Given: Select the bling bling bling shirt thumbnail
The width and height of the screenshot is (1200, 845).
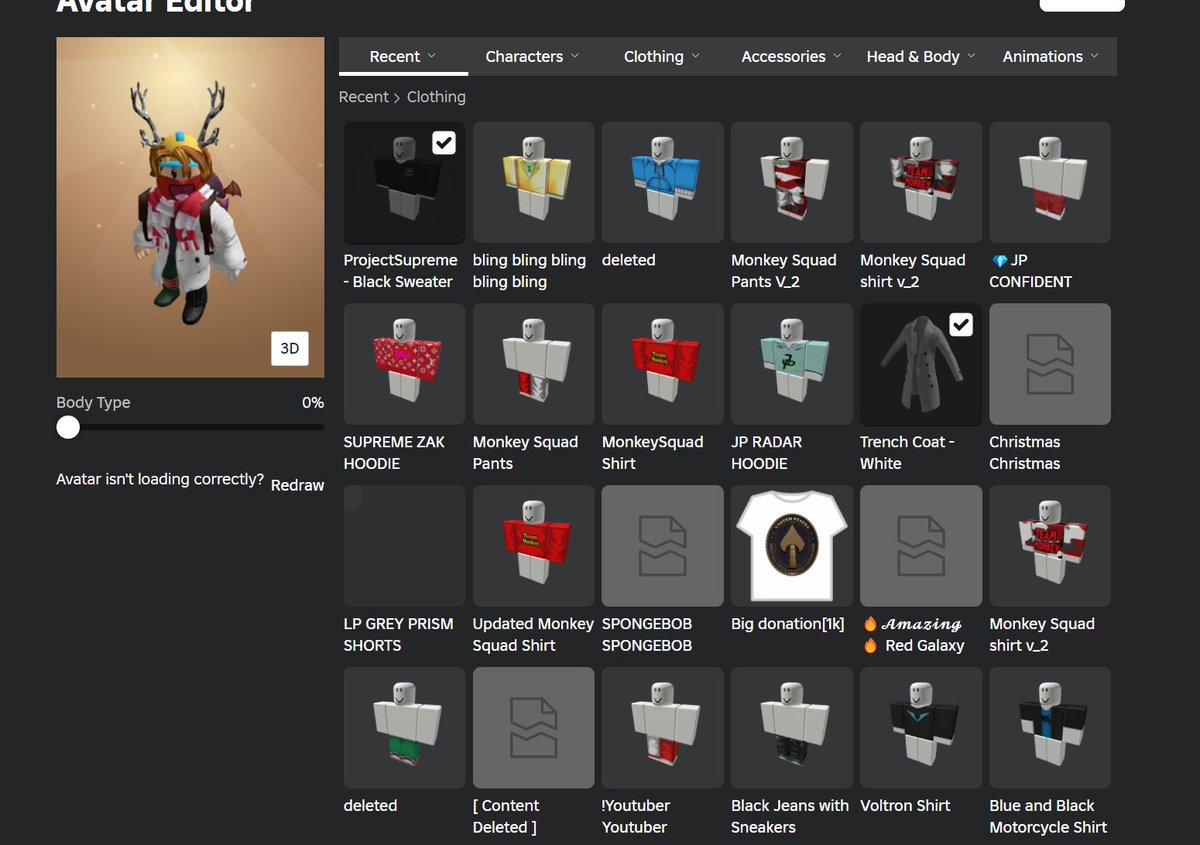Looking at the screenshot, I should [533, 183].
